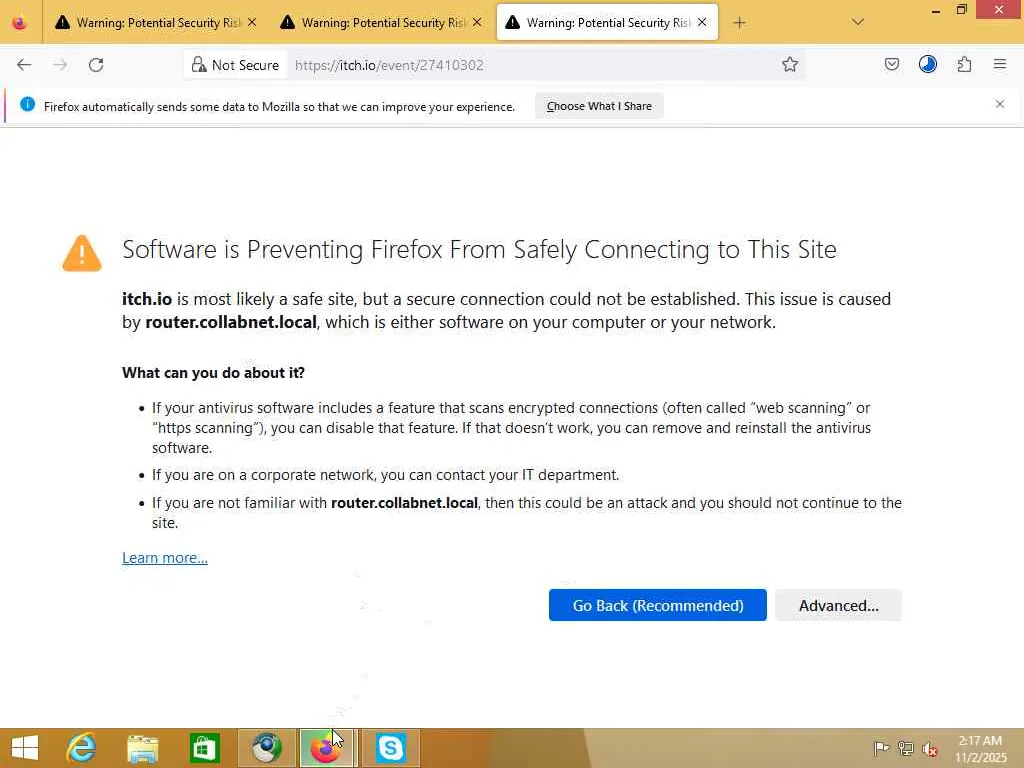The width and height of the screenshot is (1024, 768).
Task: Open a new tab with plus button
Action: [739, 22]
